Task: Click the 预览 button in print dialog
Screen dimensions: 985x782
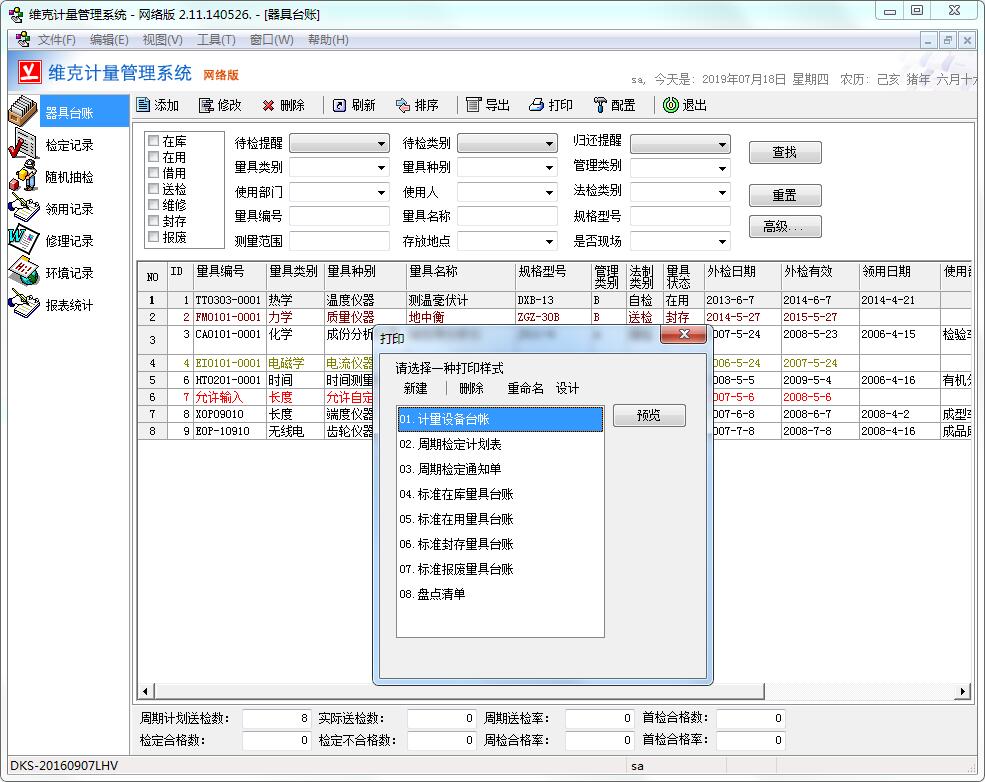Action: coord(649,415)
